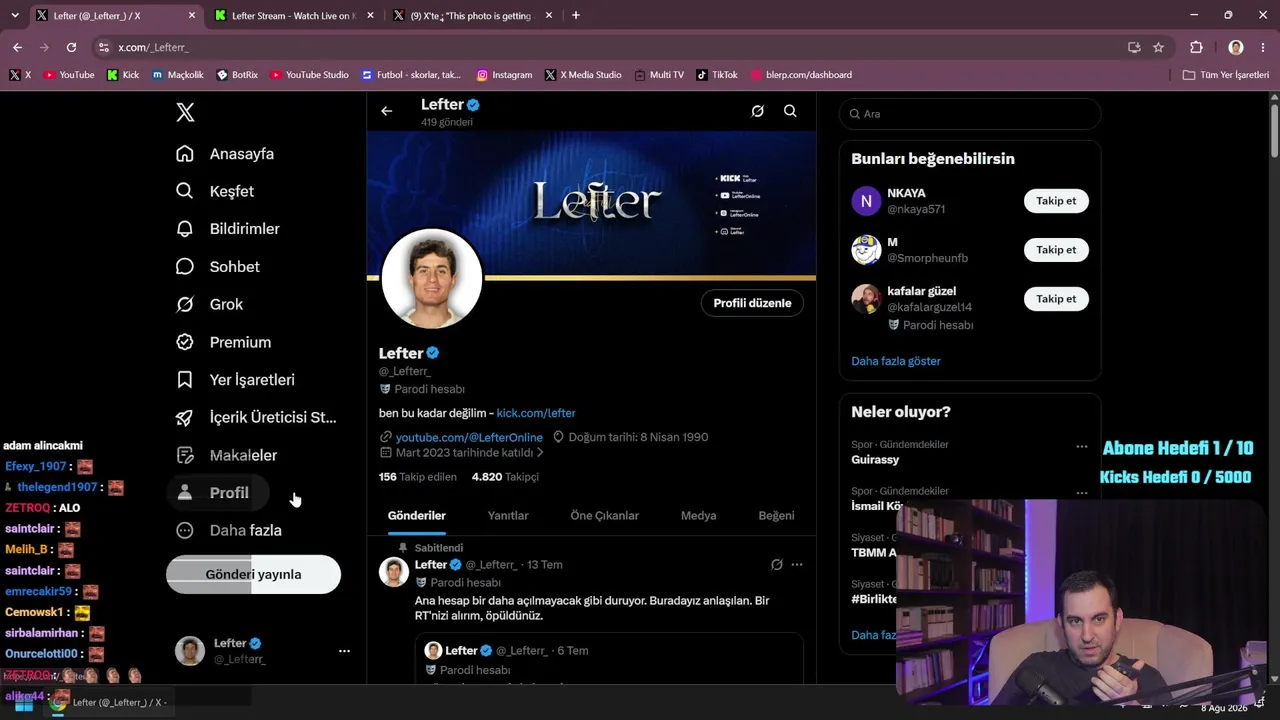Open Kick bookmark
The image size is (1280, 720).
tap(123, 75)
